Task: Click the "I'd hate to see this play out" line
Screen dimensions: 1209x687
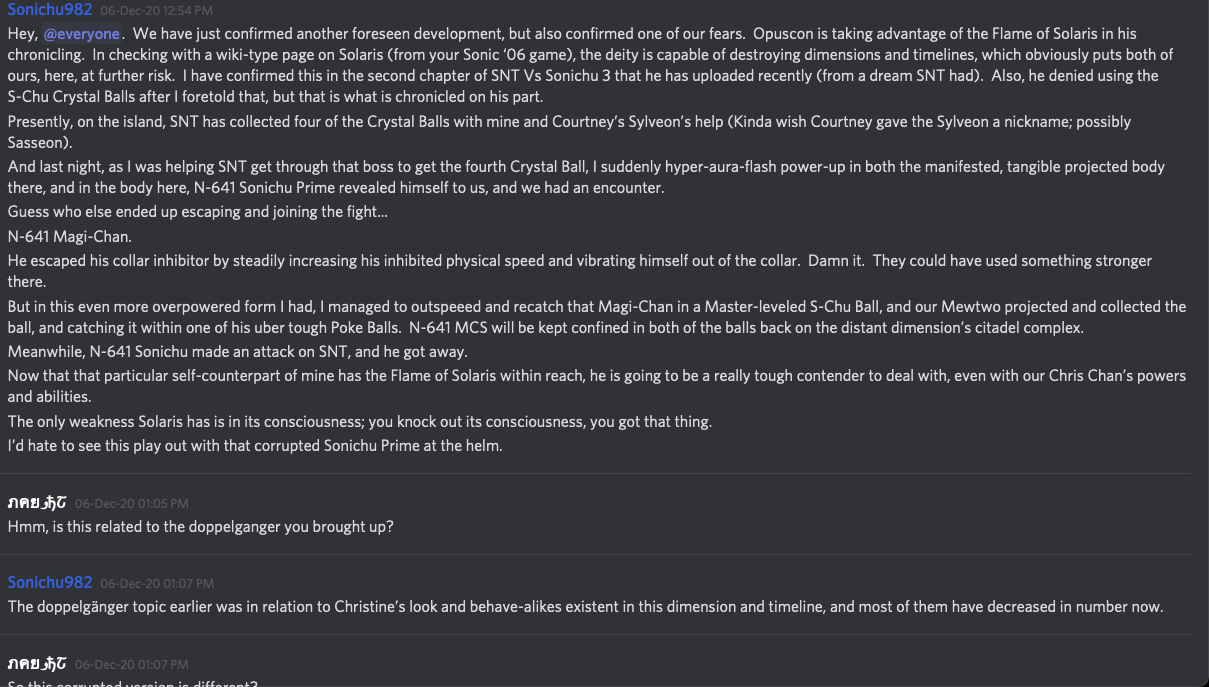Action: click(x=254, y=446)
